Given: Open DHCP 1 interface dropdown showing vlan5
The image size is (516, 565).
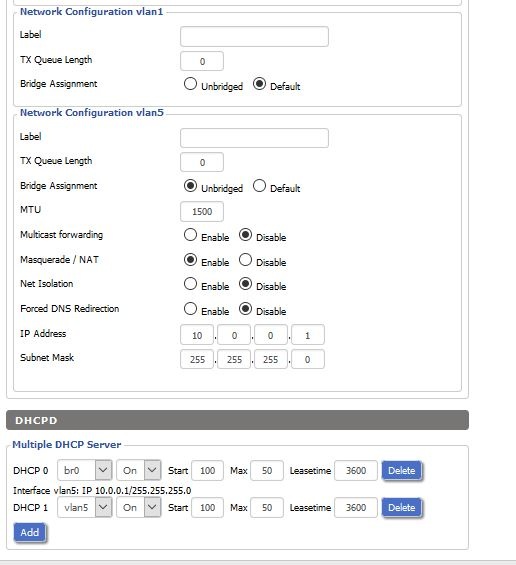Looking at the screenshot, I should click(x=85, y=507).
